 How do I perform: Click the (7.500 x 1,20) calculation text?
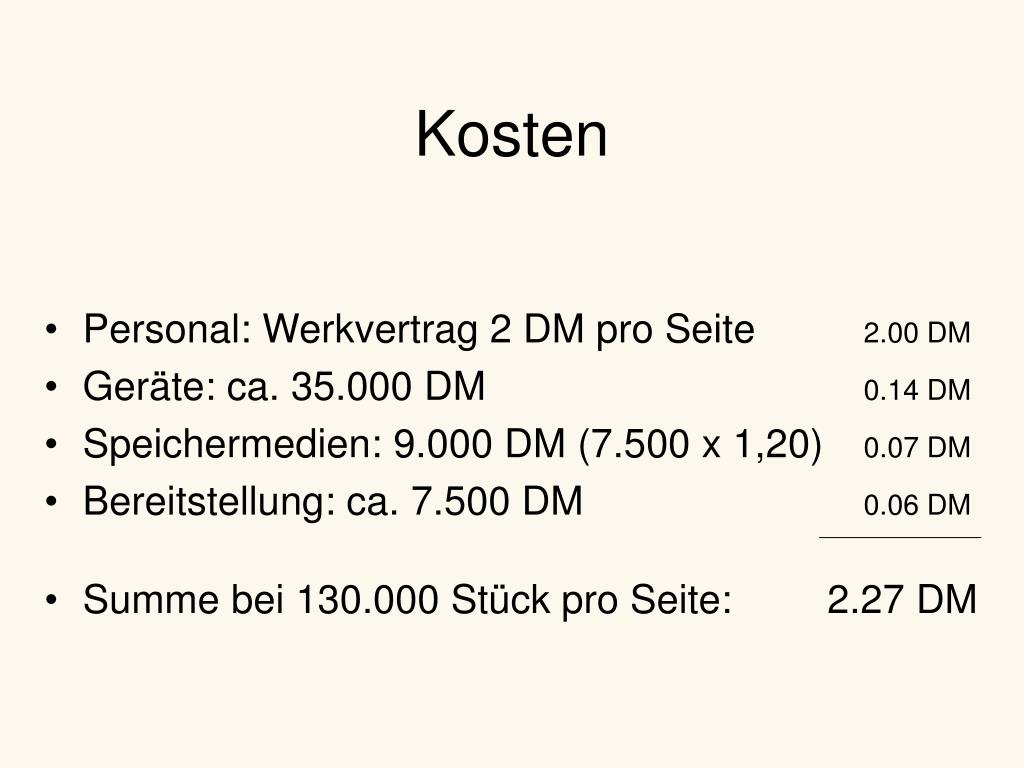point(700,445)
